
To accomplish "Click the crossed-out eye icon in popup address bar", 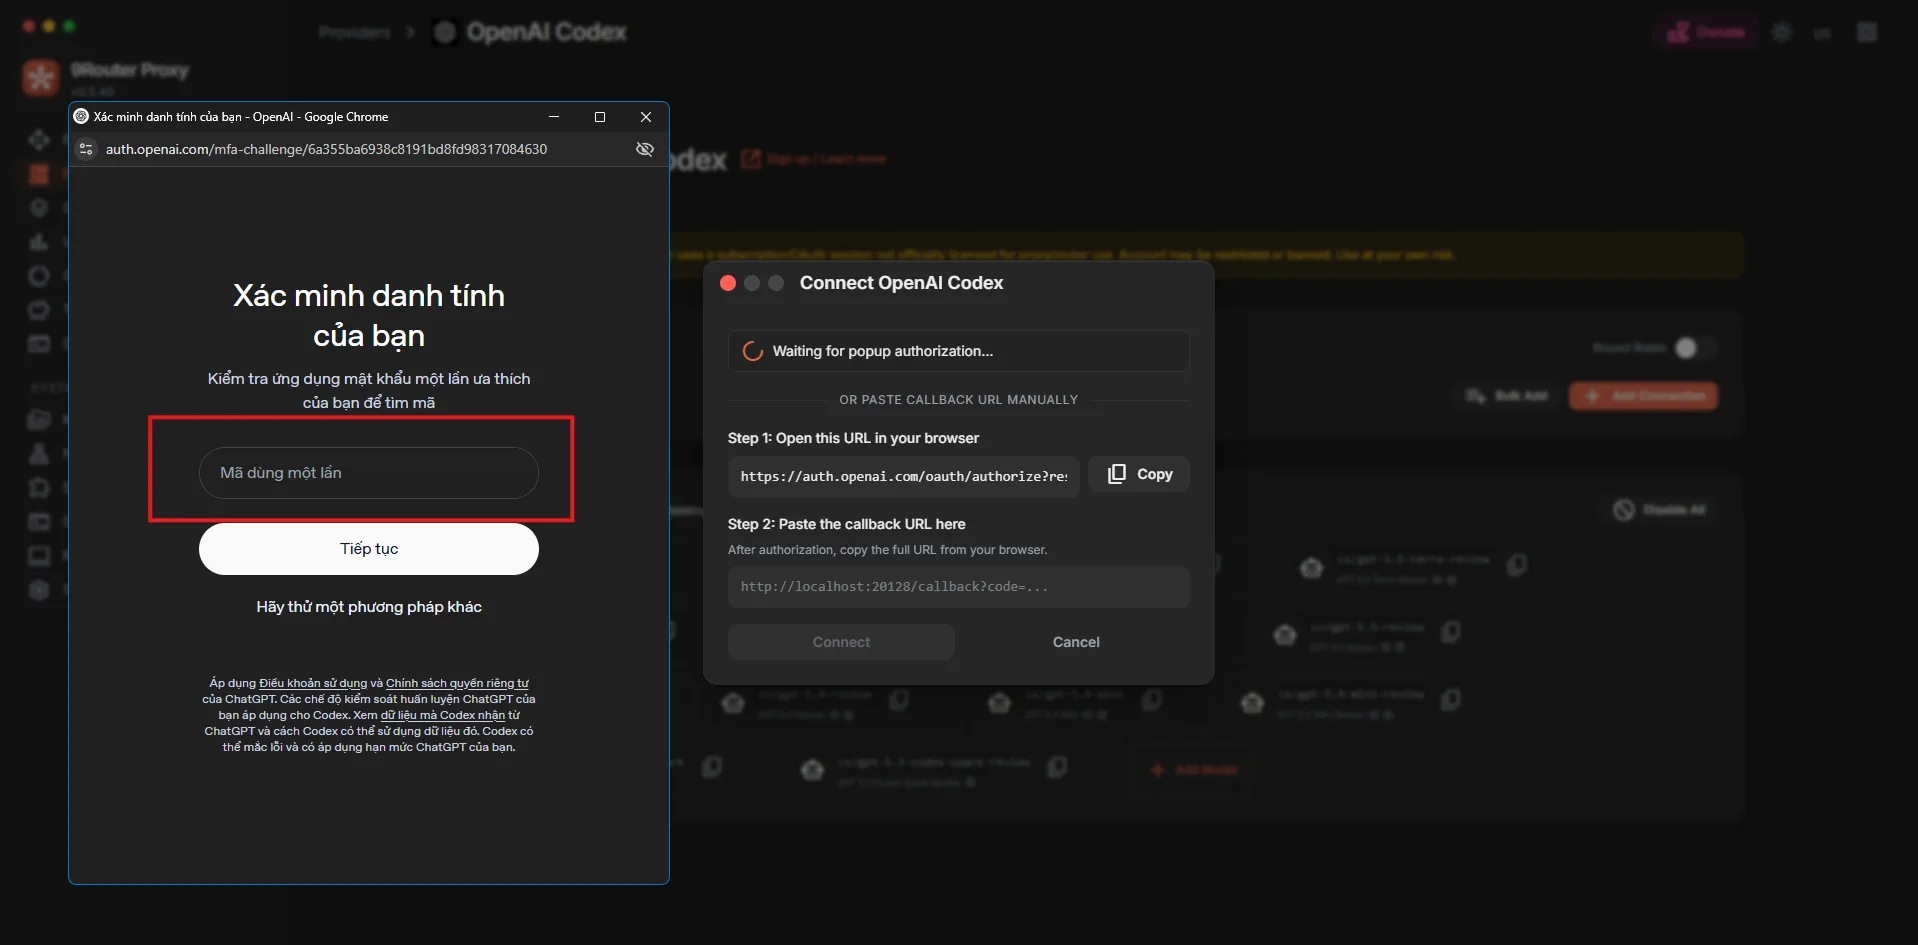I will point(645,149).
